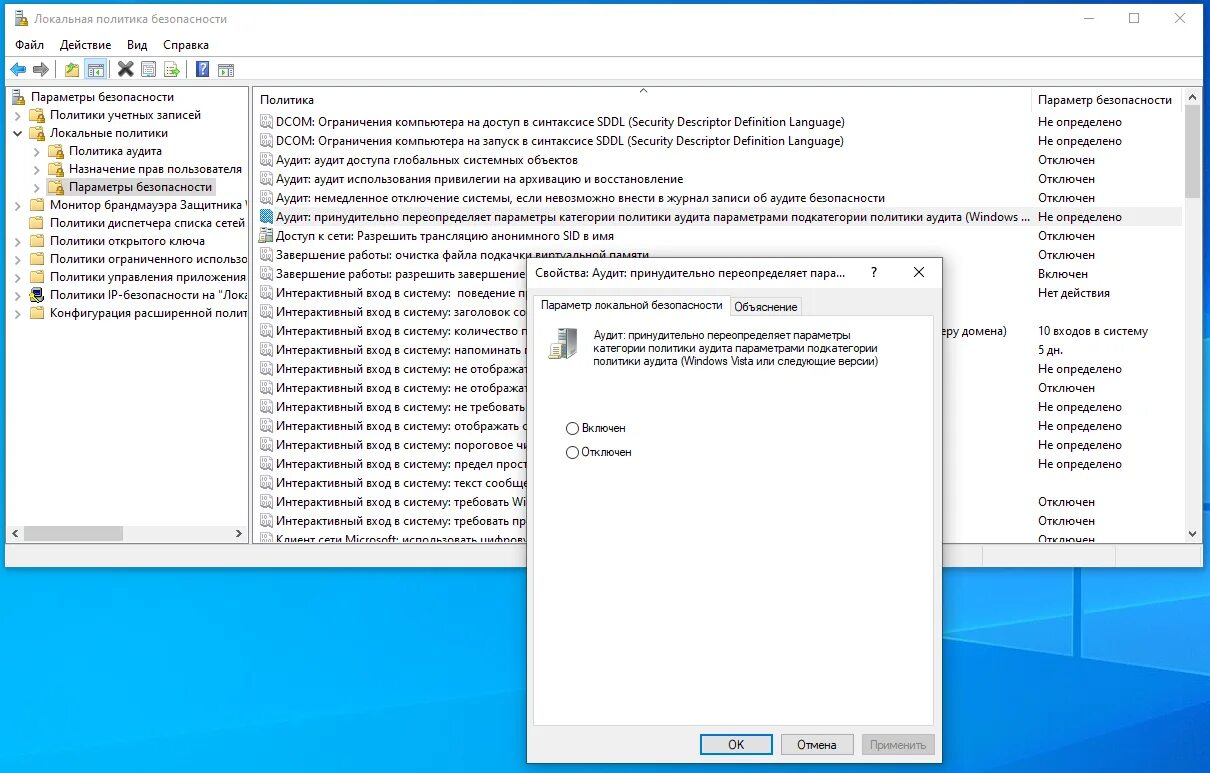This screenshot has height=773, width=1210.
Task: Click the '5 дн.' security setting value
Action: click(1052, 350)
